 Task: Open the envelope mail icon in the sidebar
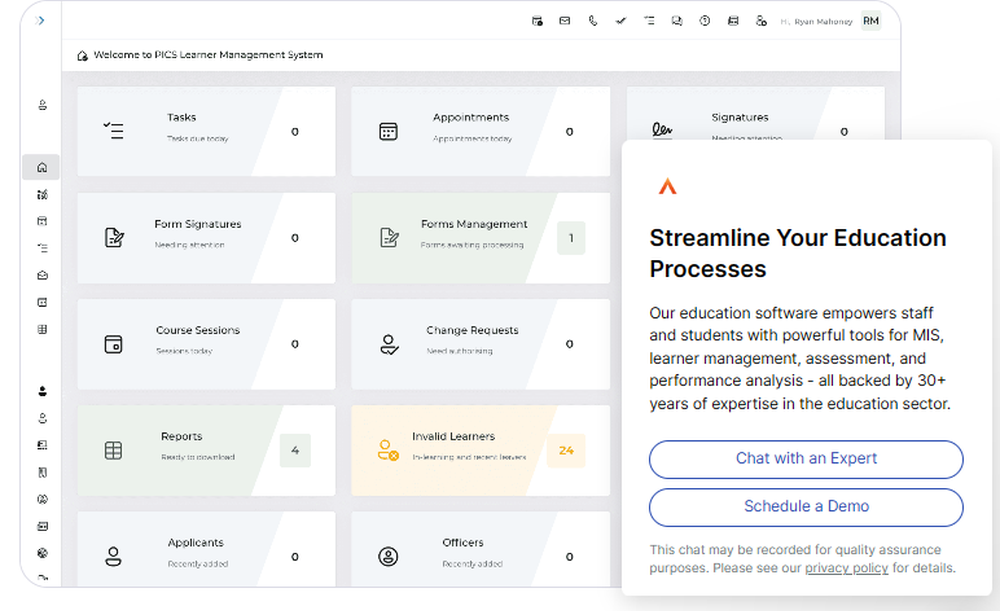pos(41,275)
